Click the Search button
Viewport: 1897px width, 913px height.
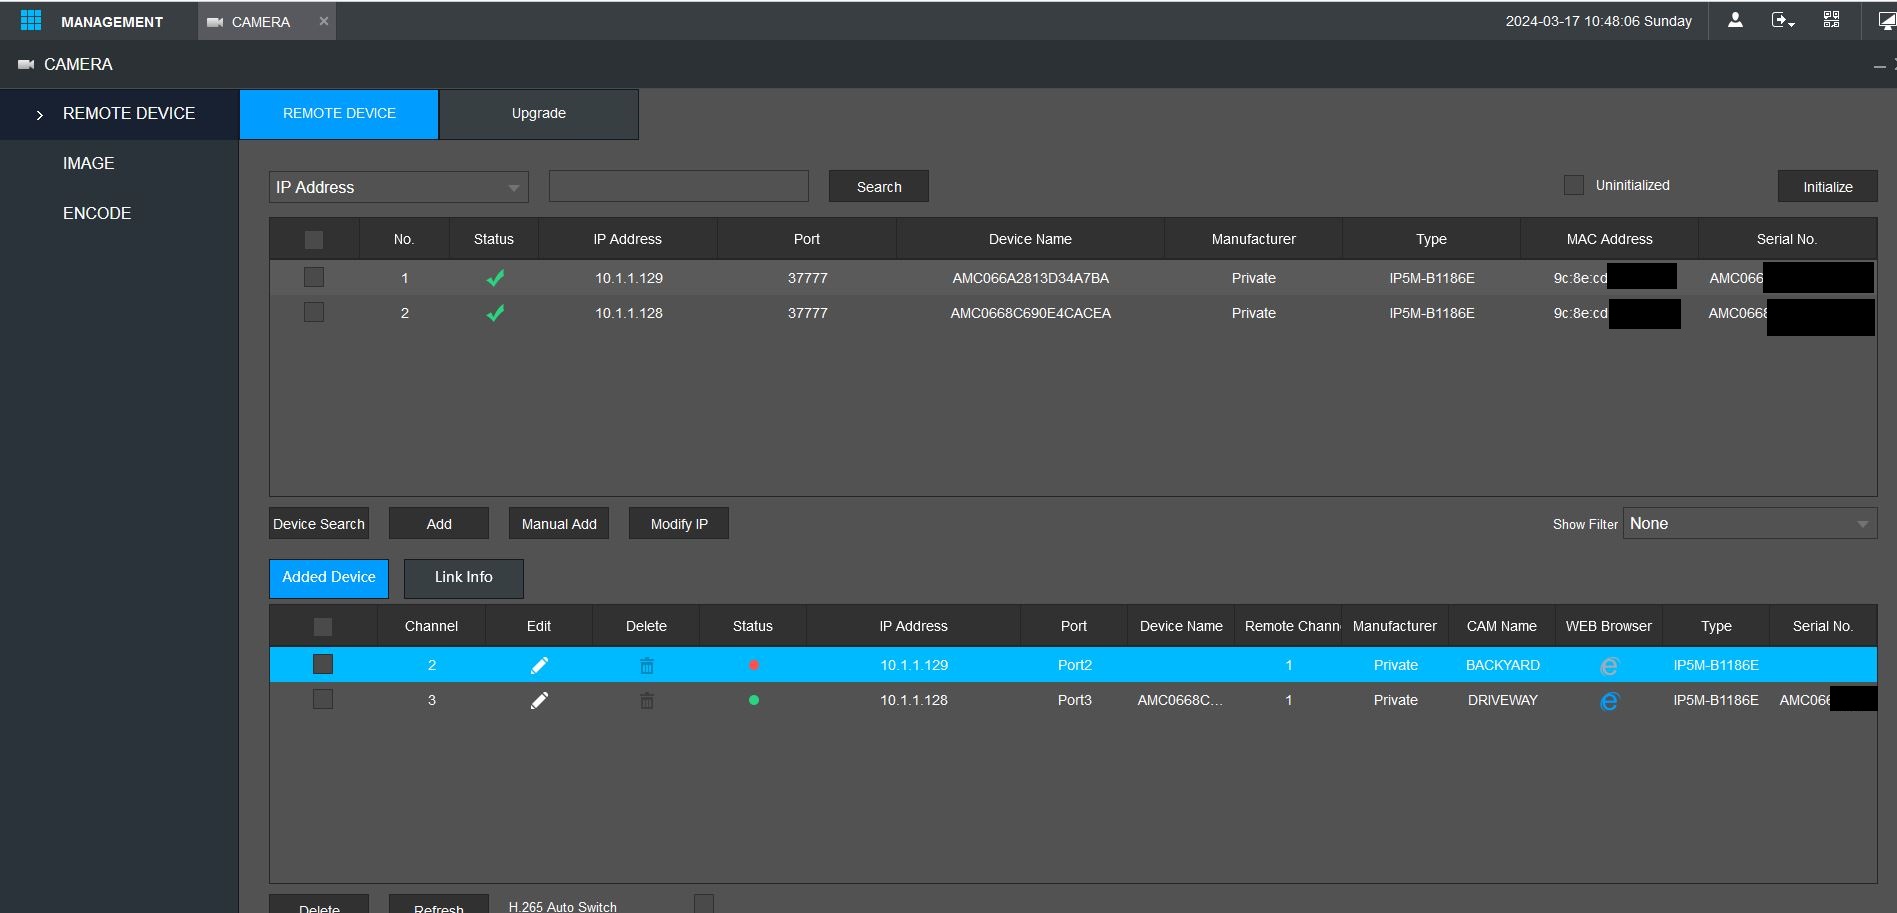(x=879, y=186)
